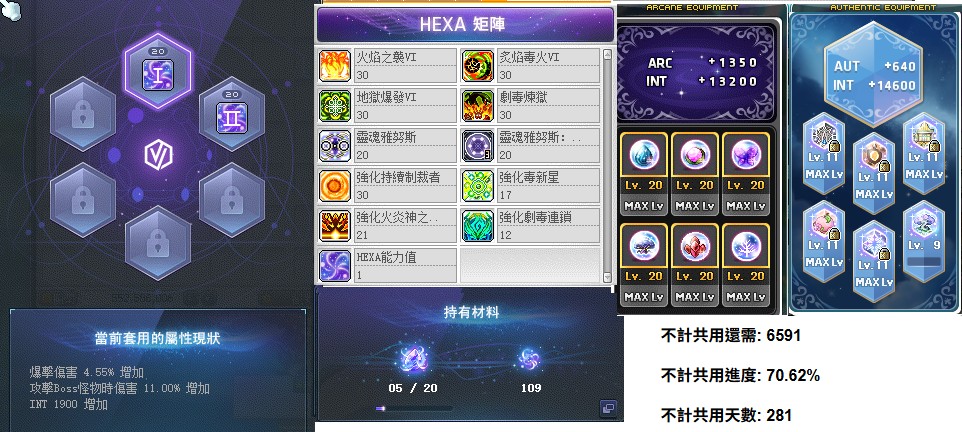Click the HEXA能力值 icon in the list
This screenshot has width=962, height=432.
coord(335,265)
